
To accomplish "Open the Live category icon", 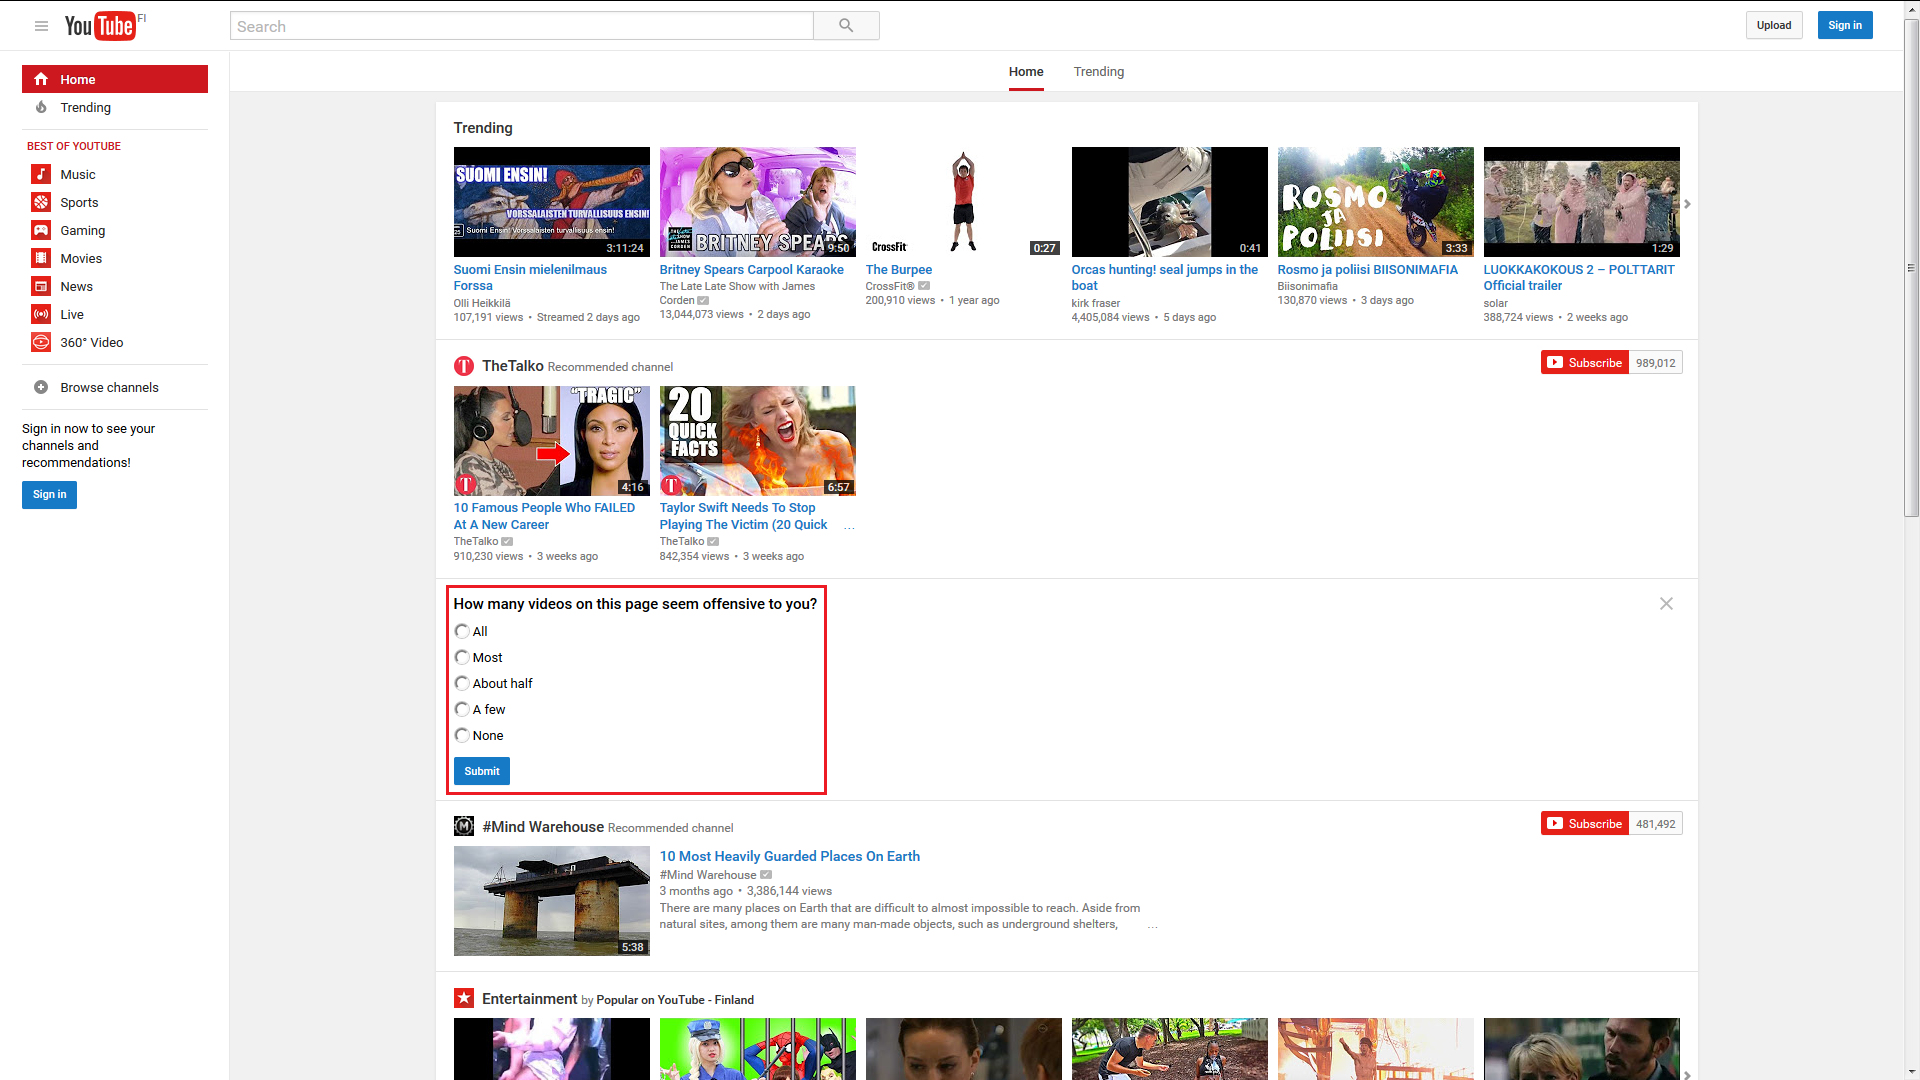I will click(41, 314).
